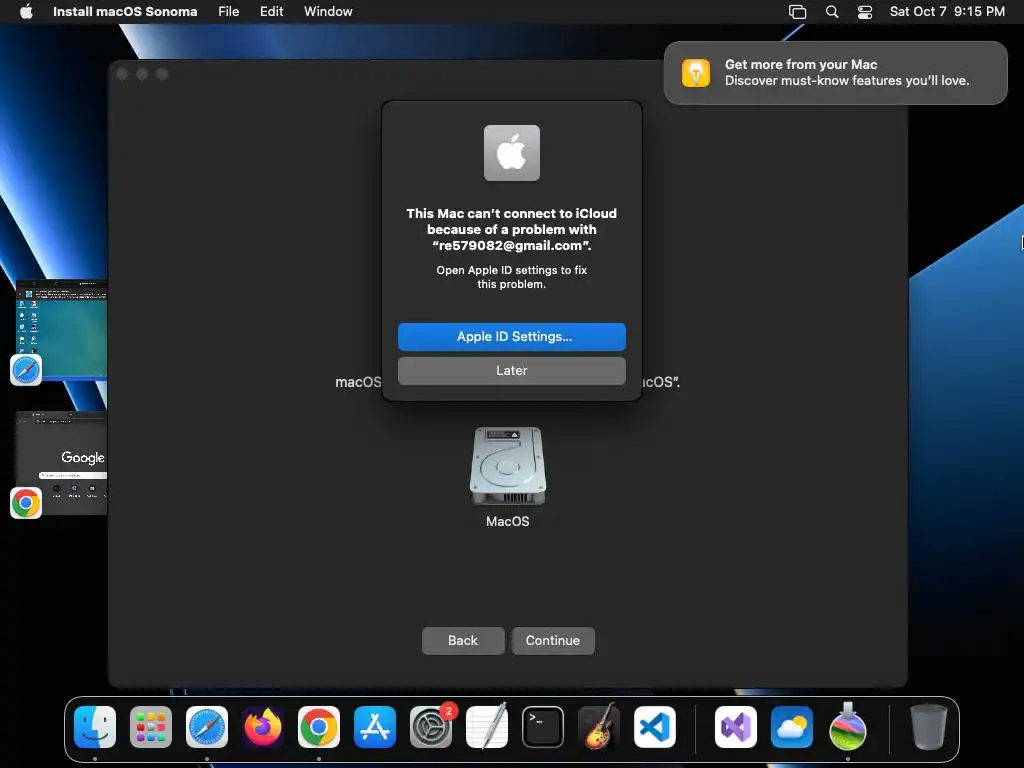Click the re579082@gmail.com address text
Image resolution: width=1024 pixels, height=768 pixels.
coord(510,246)
